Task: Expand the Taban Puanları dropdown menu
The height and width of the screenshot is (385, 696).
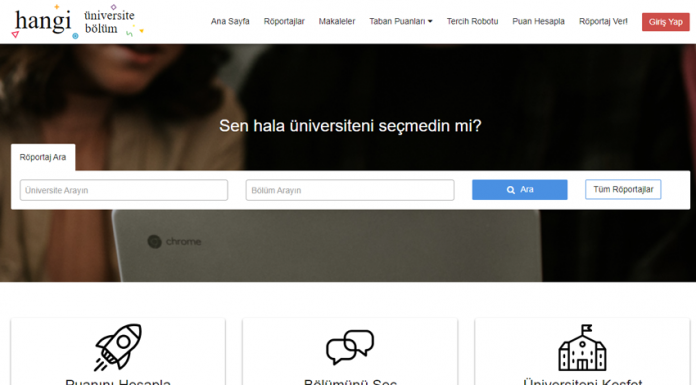Action: click(401, 21)
